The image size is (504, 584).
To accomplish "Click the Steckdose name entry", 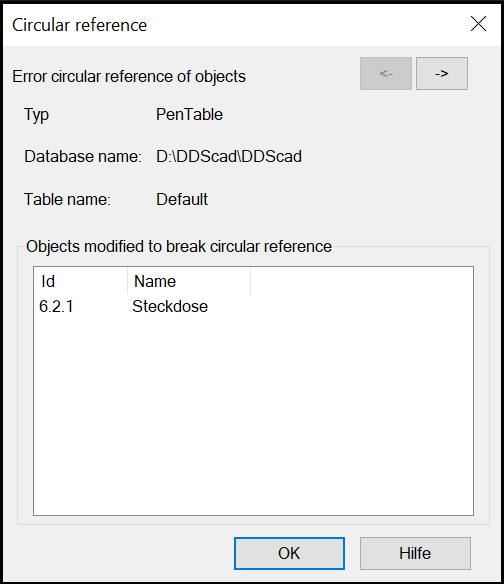I will 170,307.
